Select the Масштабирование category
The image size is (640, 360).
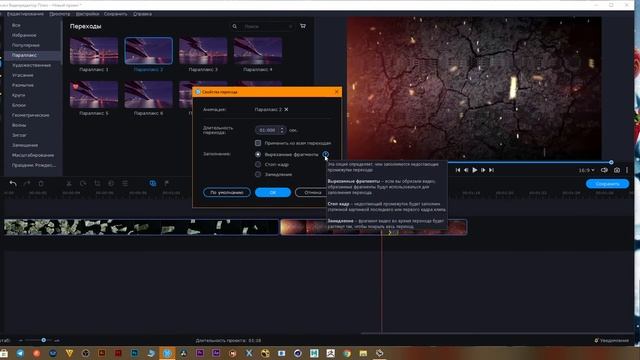33,155
